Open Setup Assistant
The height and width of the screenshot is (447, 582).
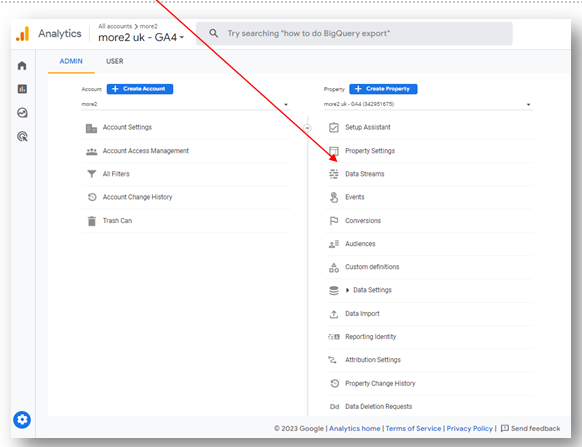(368, 127)
